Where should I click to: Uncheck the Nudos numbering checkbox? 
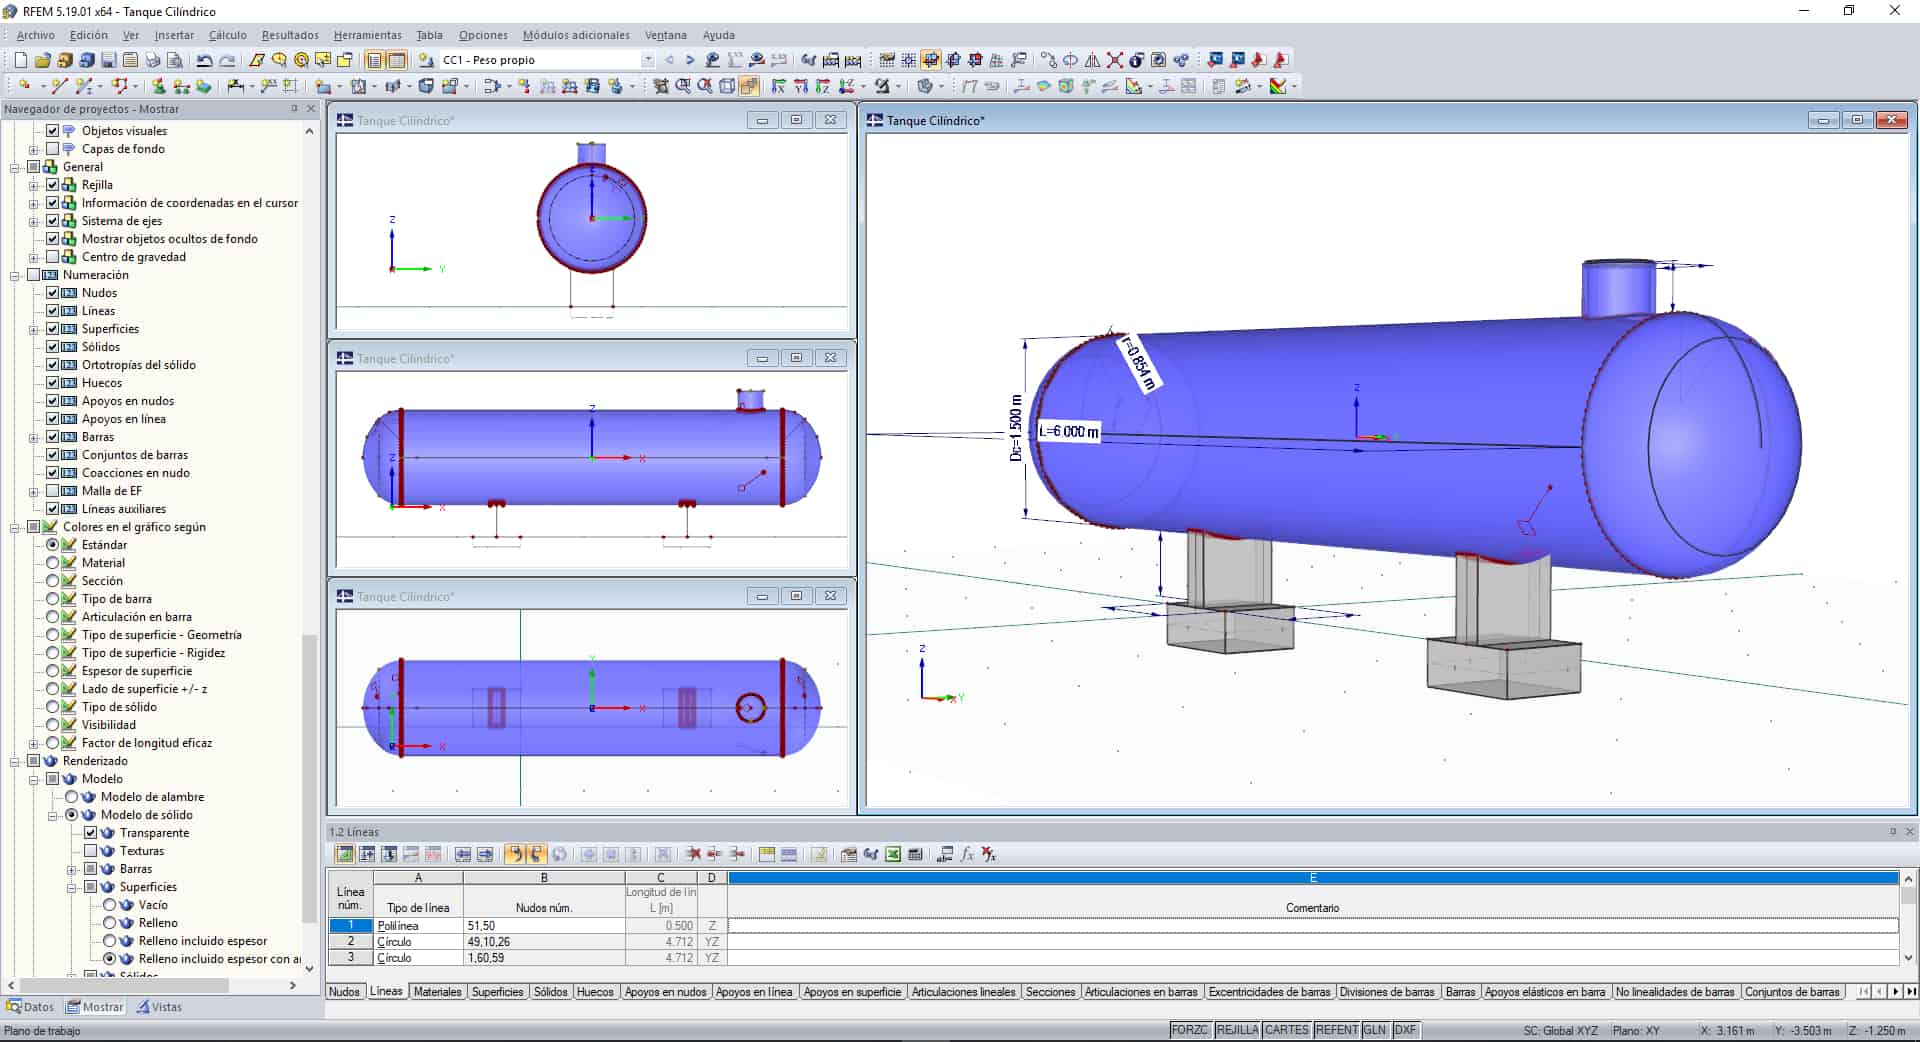53,293
